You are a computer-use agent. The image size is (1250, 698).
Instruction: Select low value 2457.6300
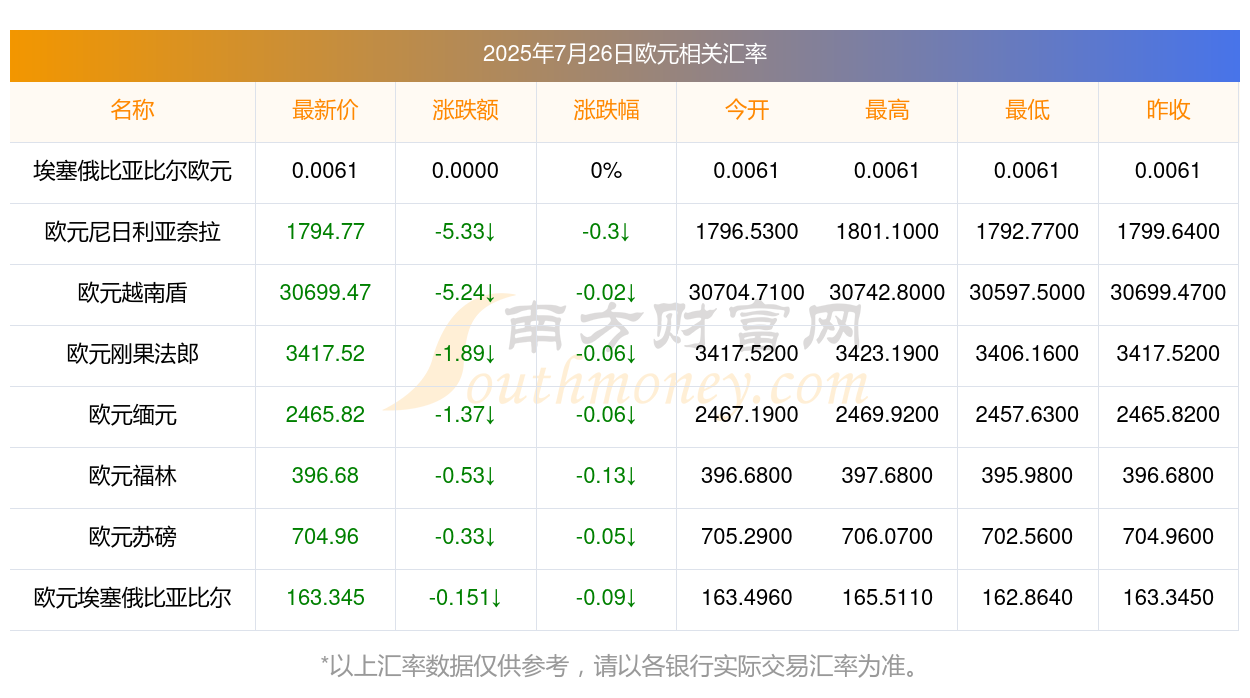(x=1027, y=415)
